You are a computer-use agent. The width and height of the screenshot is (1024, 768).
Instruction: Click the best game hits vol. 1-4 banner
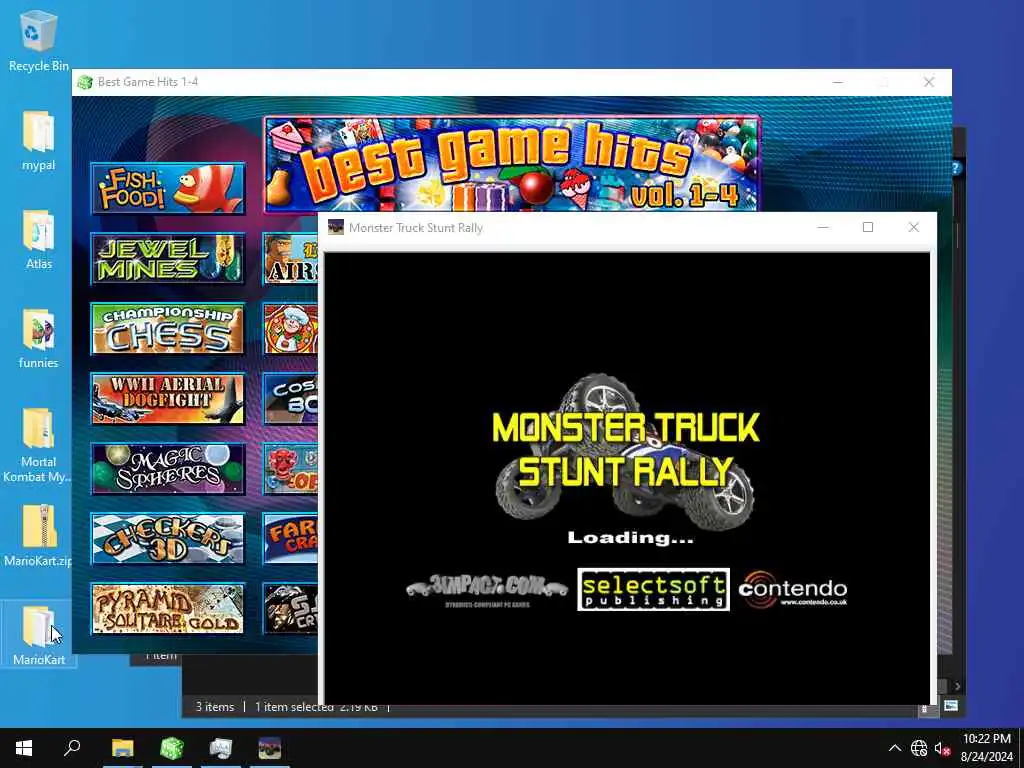tap(512, 164)
